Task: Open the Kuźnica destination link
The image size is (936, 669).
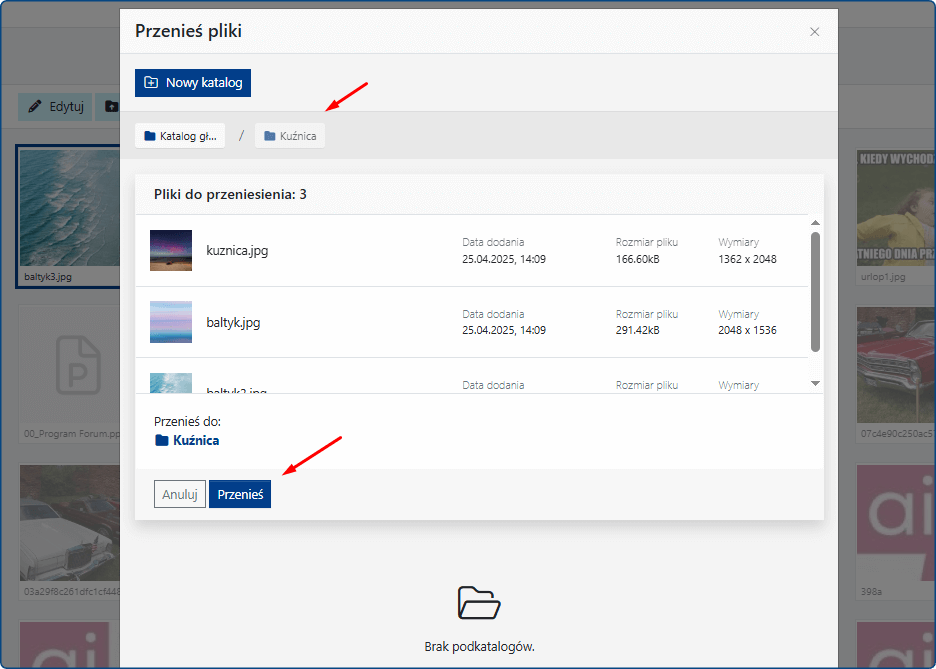Action: pyautogui.click(x=195, y=440)
